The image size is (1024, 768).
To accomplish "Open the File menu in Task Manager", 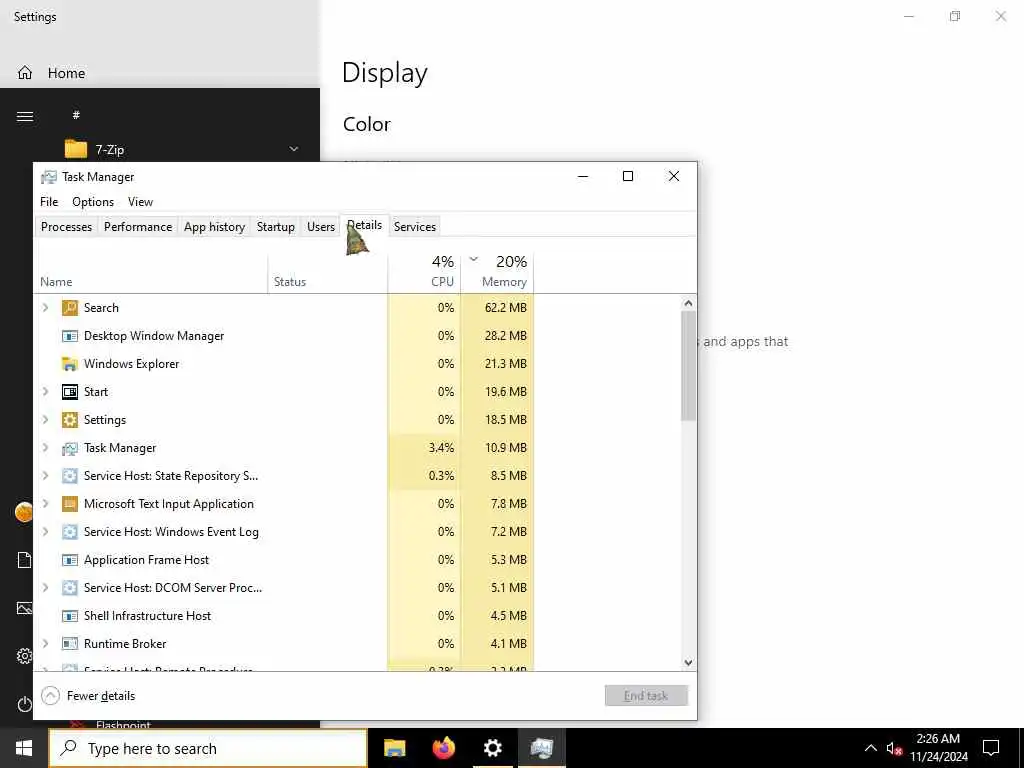I will pyautogui.click(x=49, y=202).
